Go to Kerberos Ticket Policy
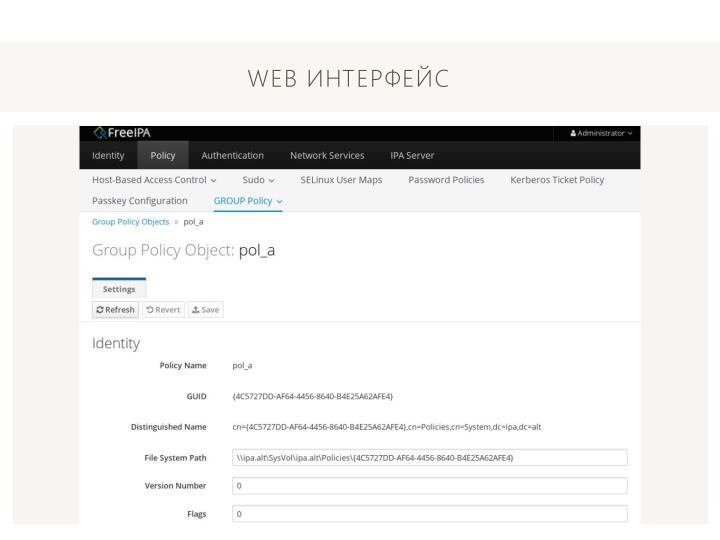This screenshot has height=540, width=720. point(557,180)
